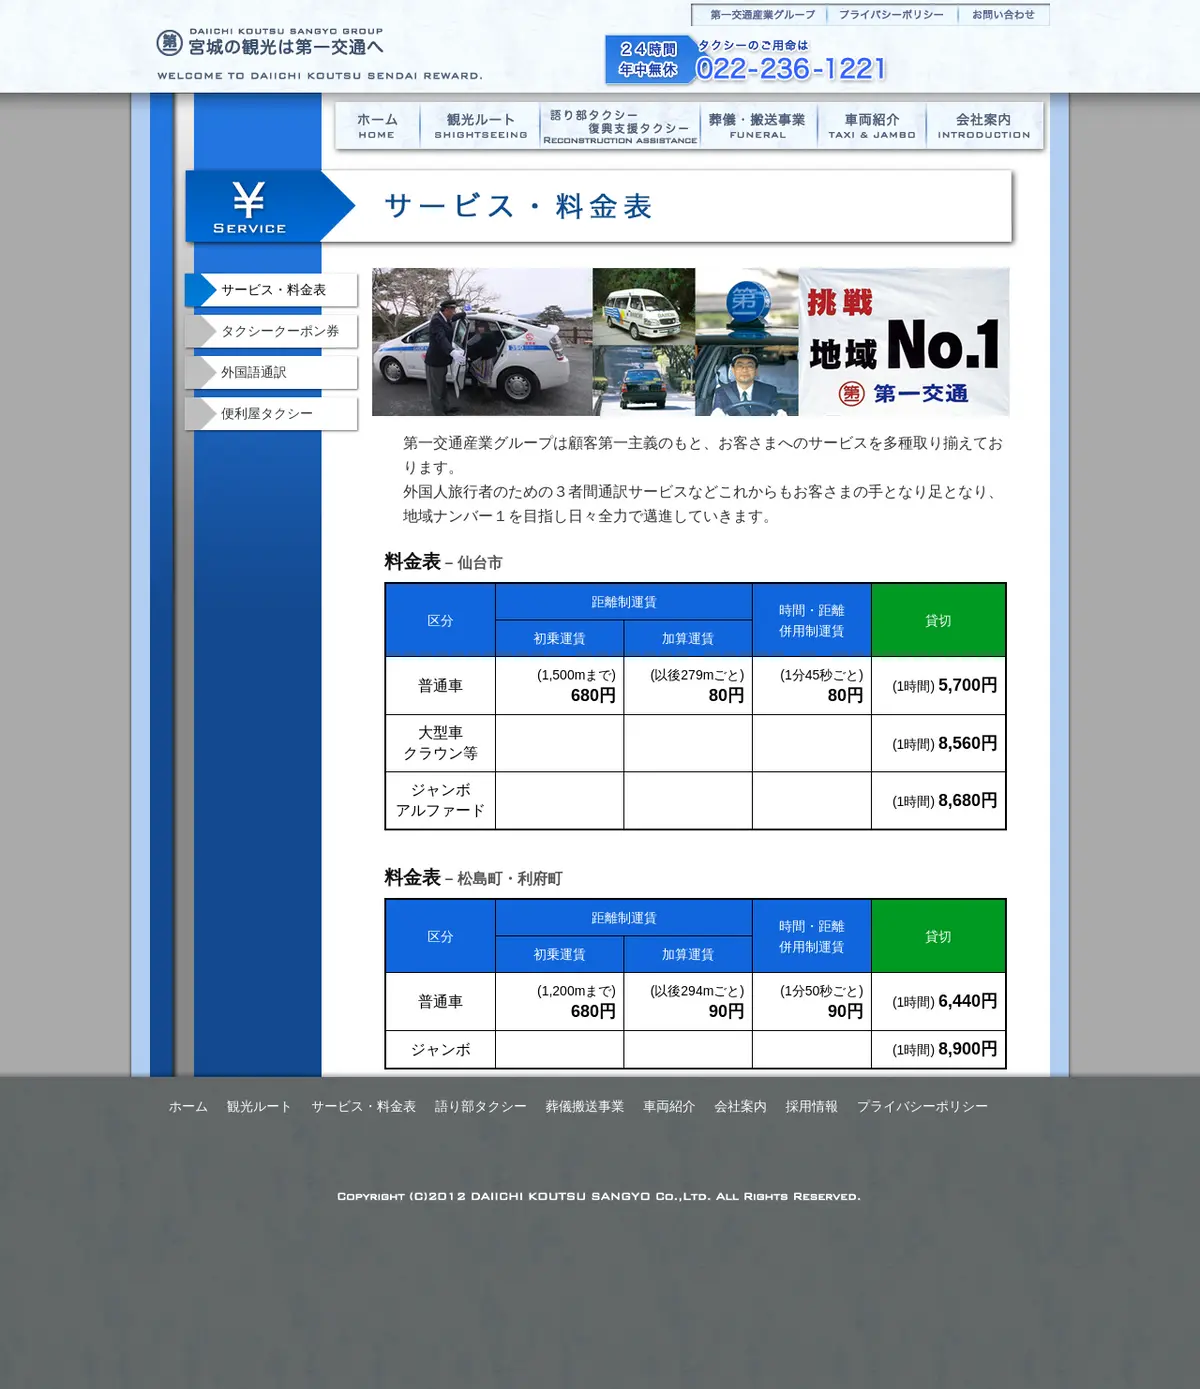This screenshot has height=1389, width=1200.
Task: Open footer 観光ルート link
Action: point(259,1107)
